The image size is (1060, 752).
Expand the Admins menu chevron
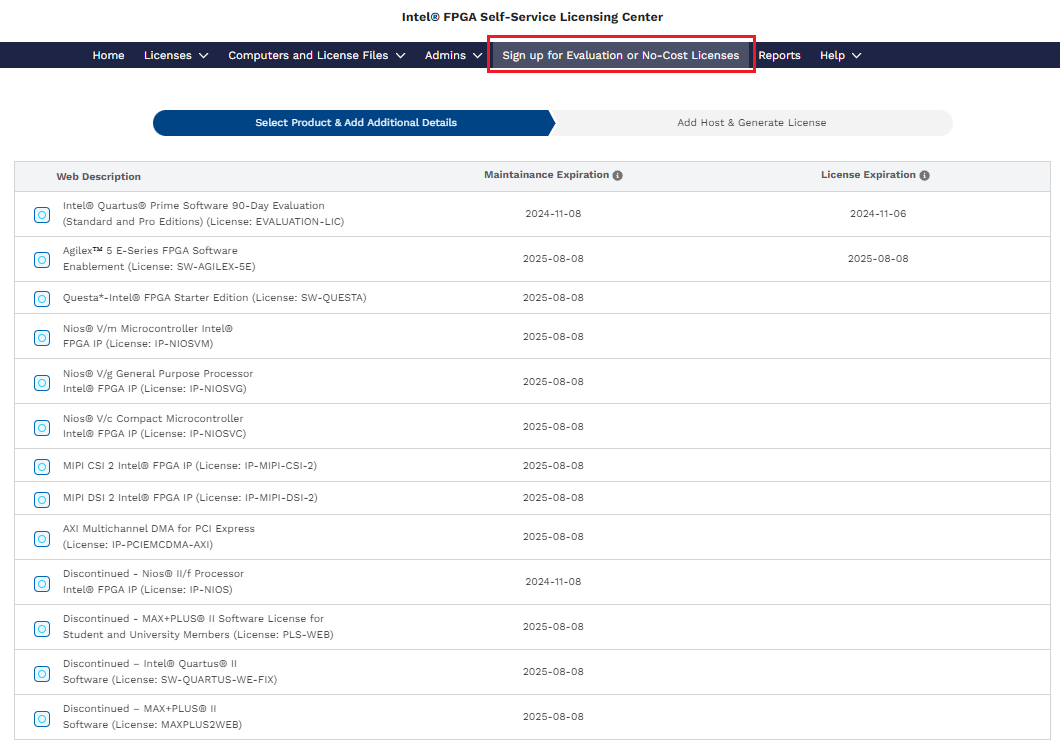point(477,55)
